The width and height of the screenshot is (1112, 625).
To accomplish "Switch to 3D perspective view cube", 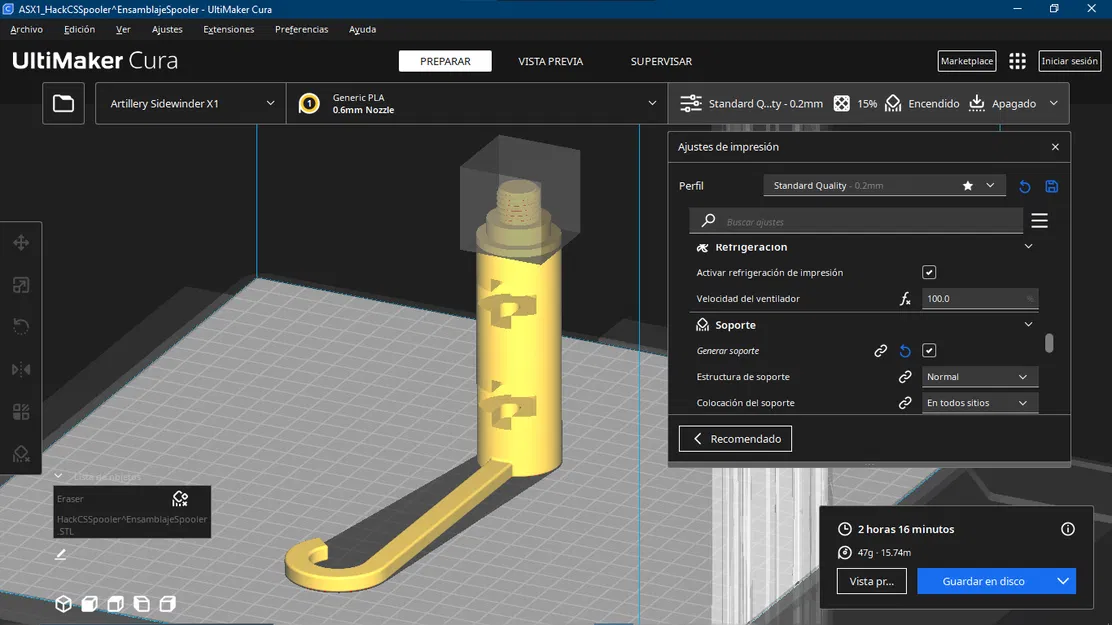I will [x=63, y=604].
